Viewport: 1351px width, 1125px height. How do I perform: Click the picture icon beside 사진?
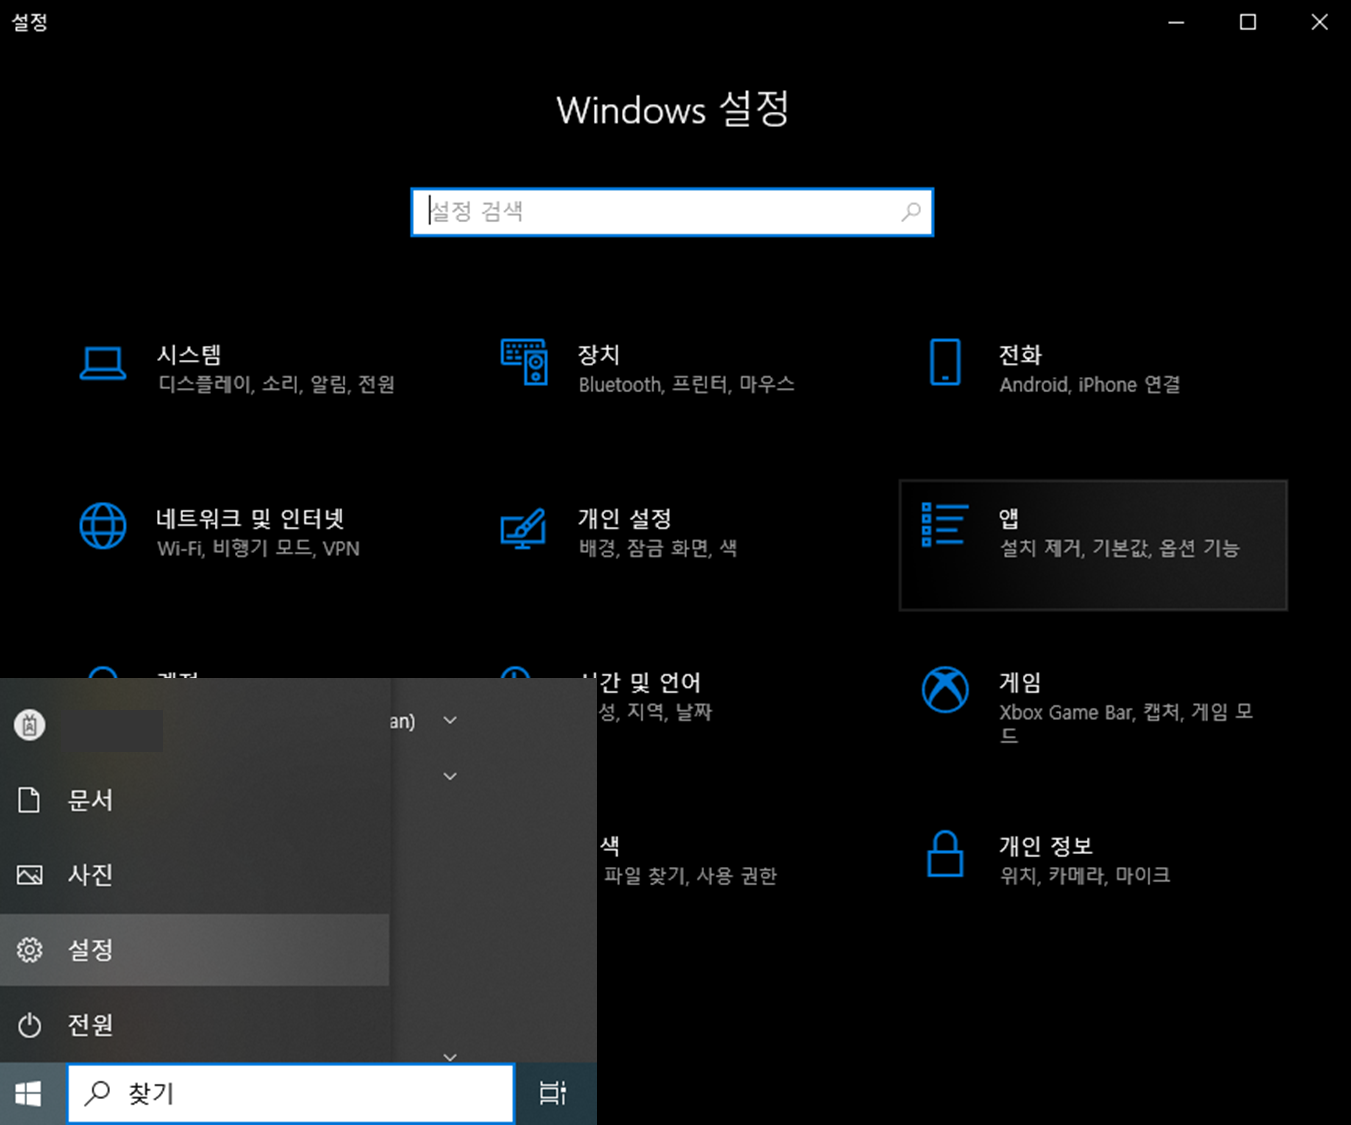pos(30,875)
